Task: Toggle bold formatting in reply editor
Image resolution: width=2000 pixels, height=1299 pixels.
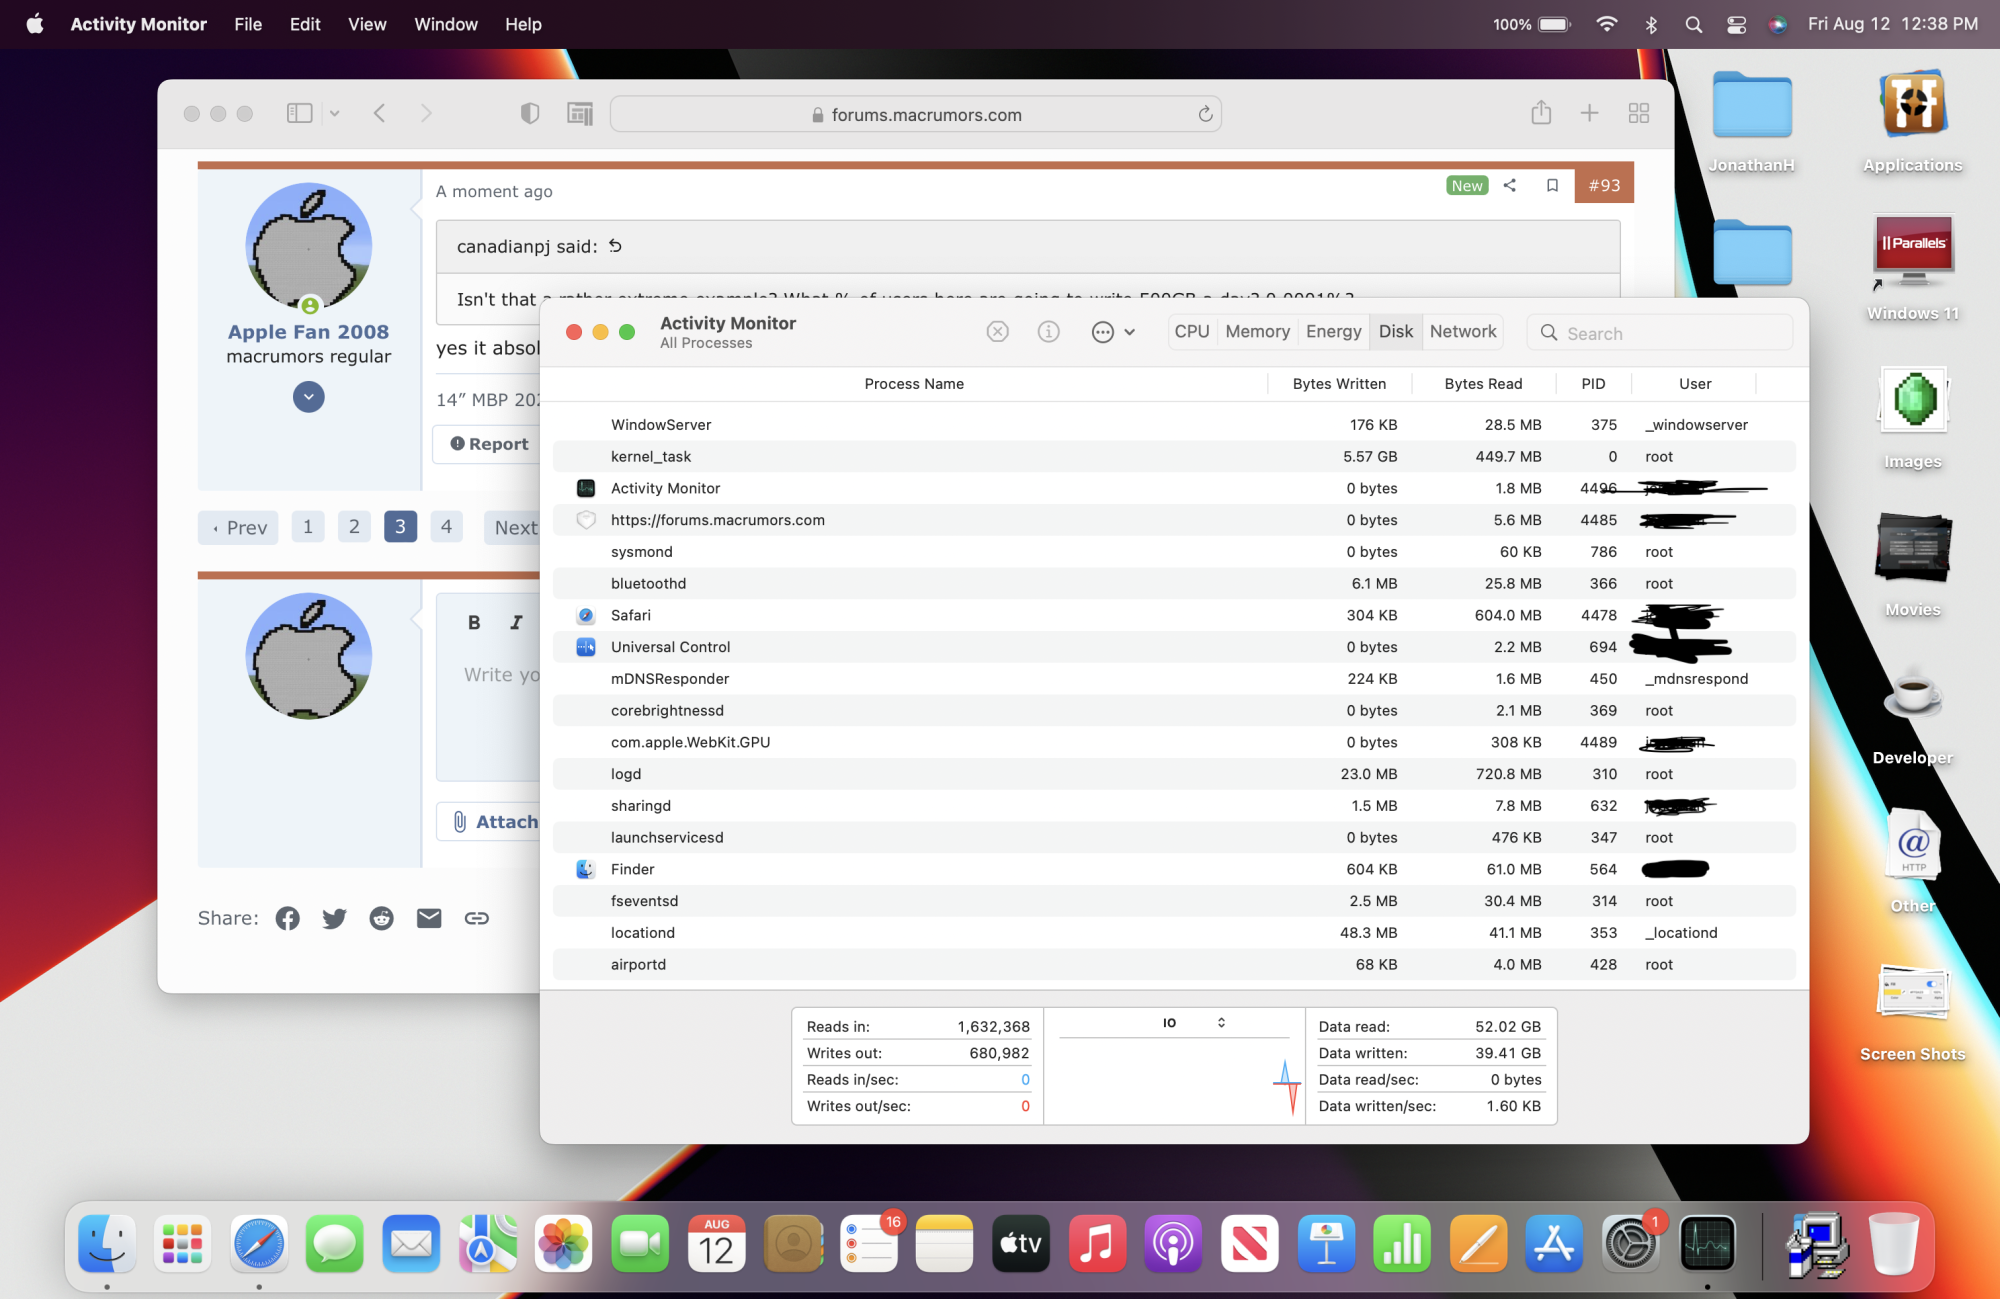Action: pos(474,622)
